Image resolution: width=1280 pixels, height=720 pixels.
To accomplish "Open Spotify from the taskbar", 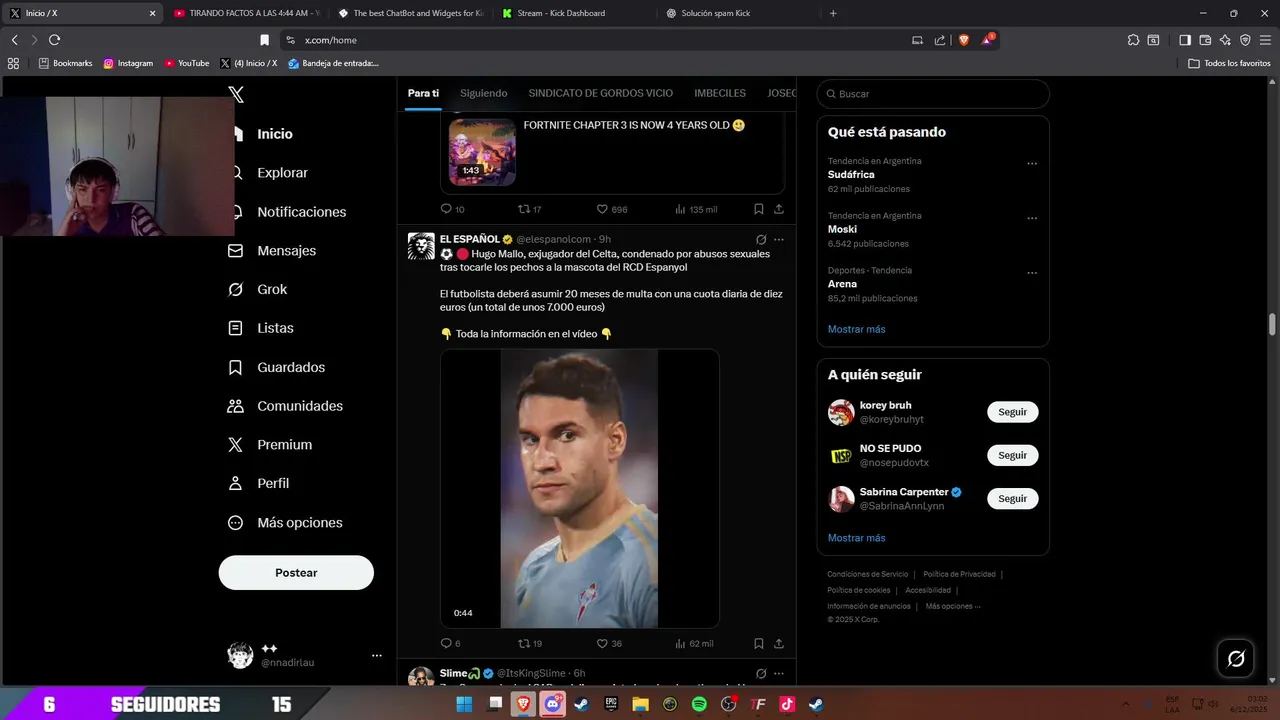I will pyautogui.click(x=699, y=704).
